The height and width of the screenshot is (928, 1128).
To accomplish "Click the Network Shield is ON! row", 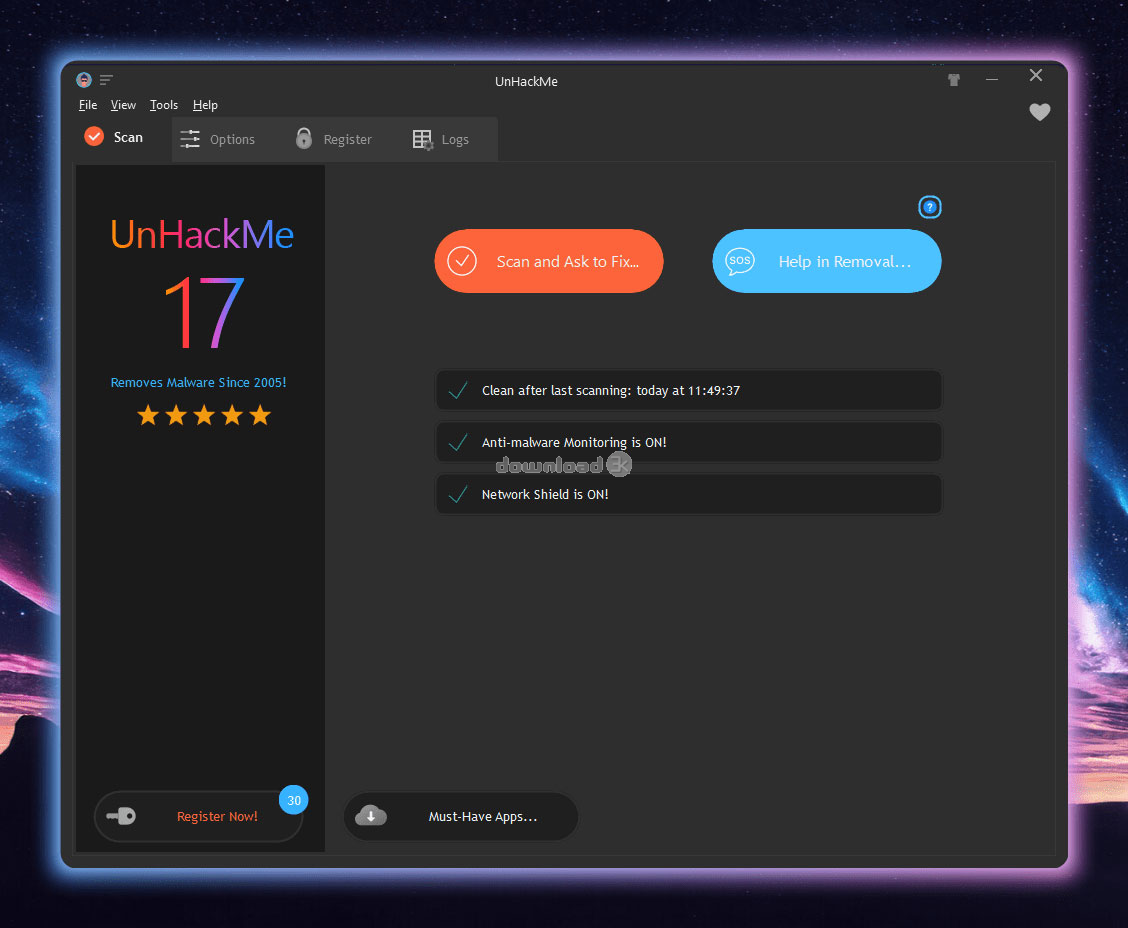I will 689,494.
